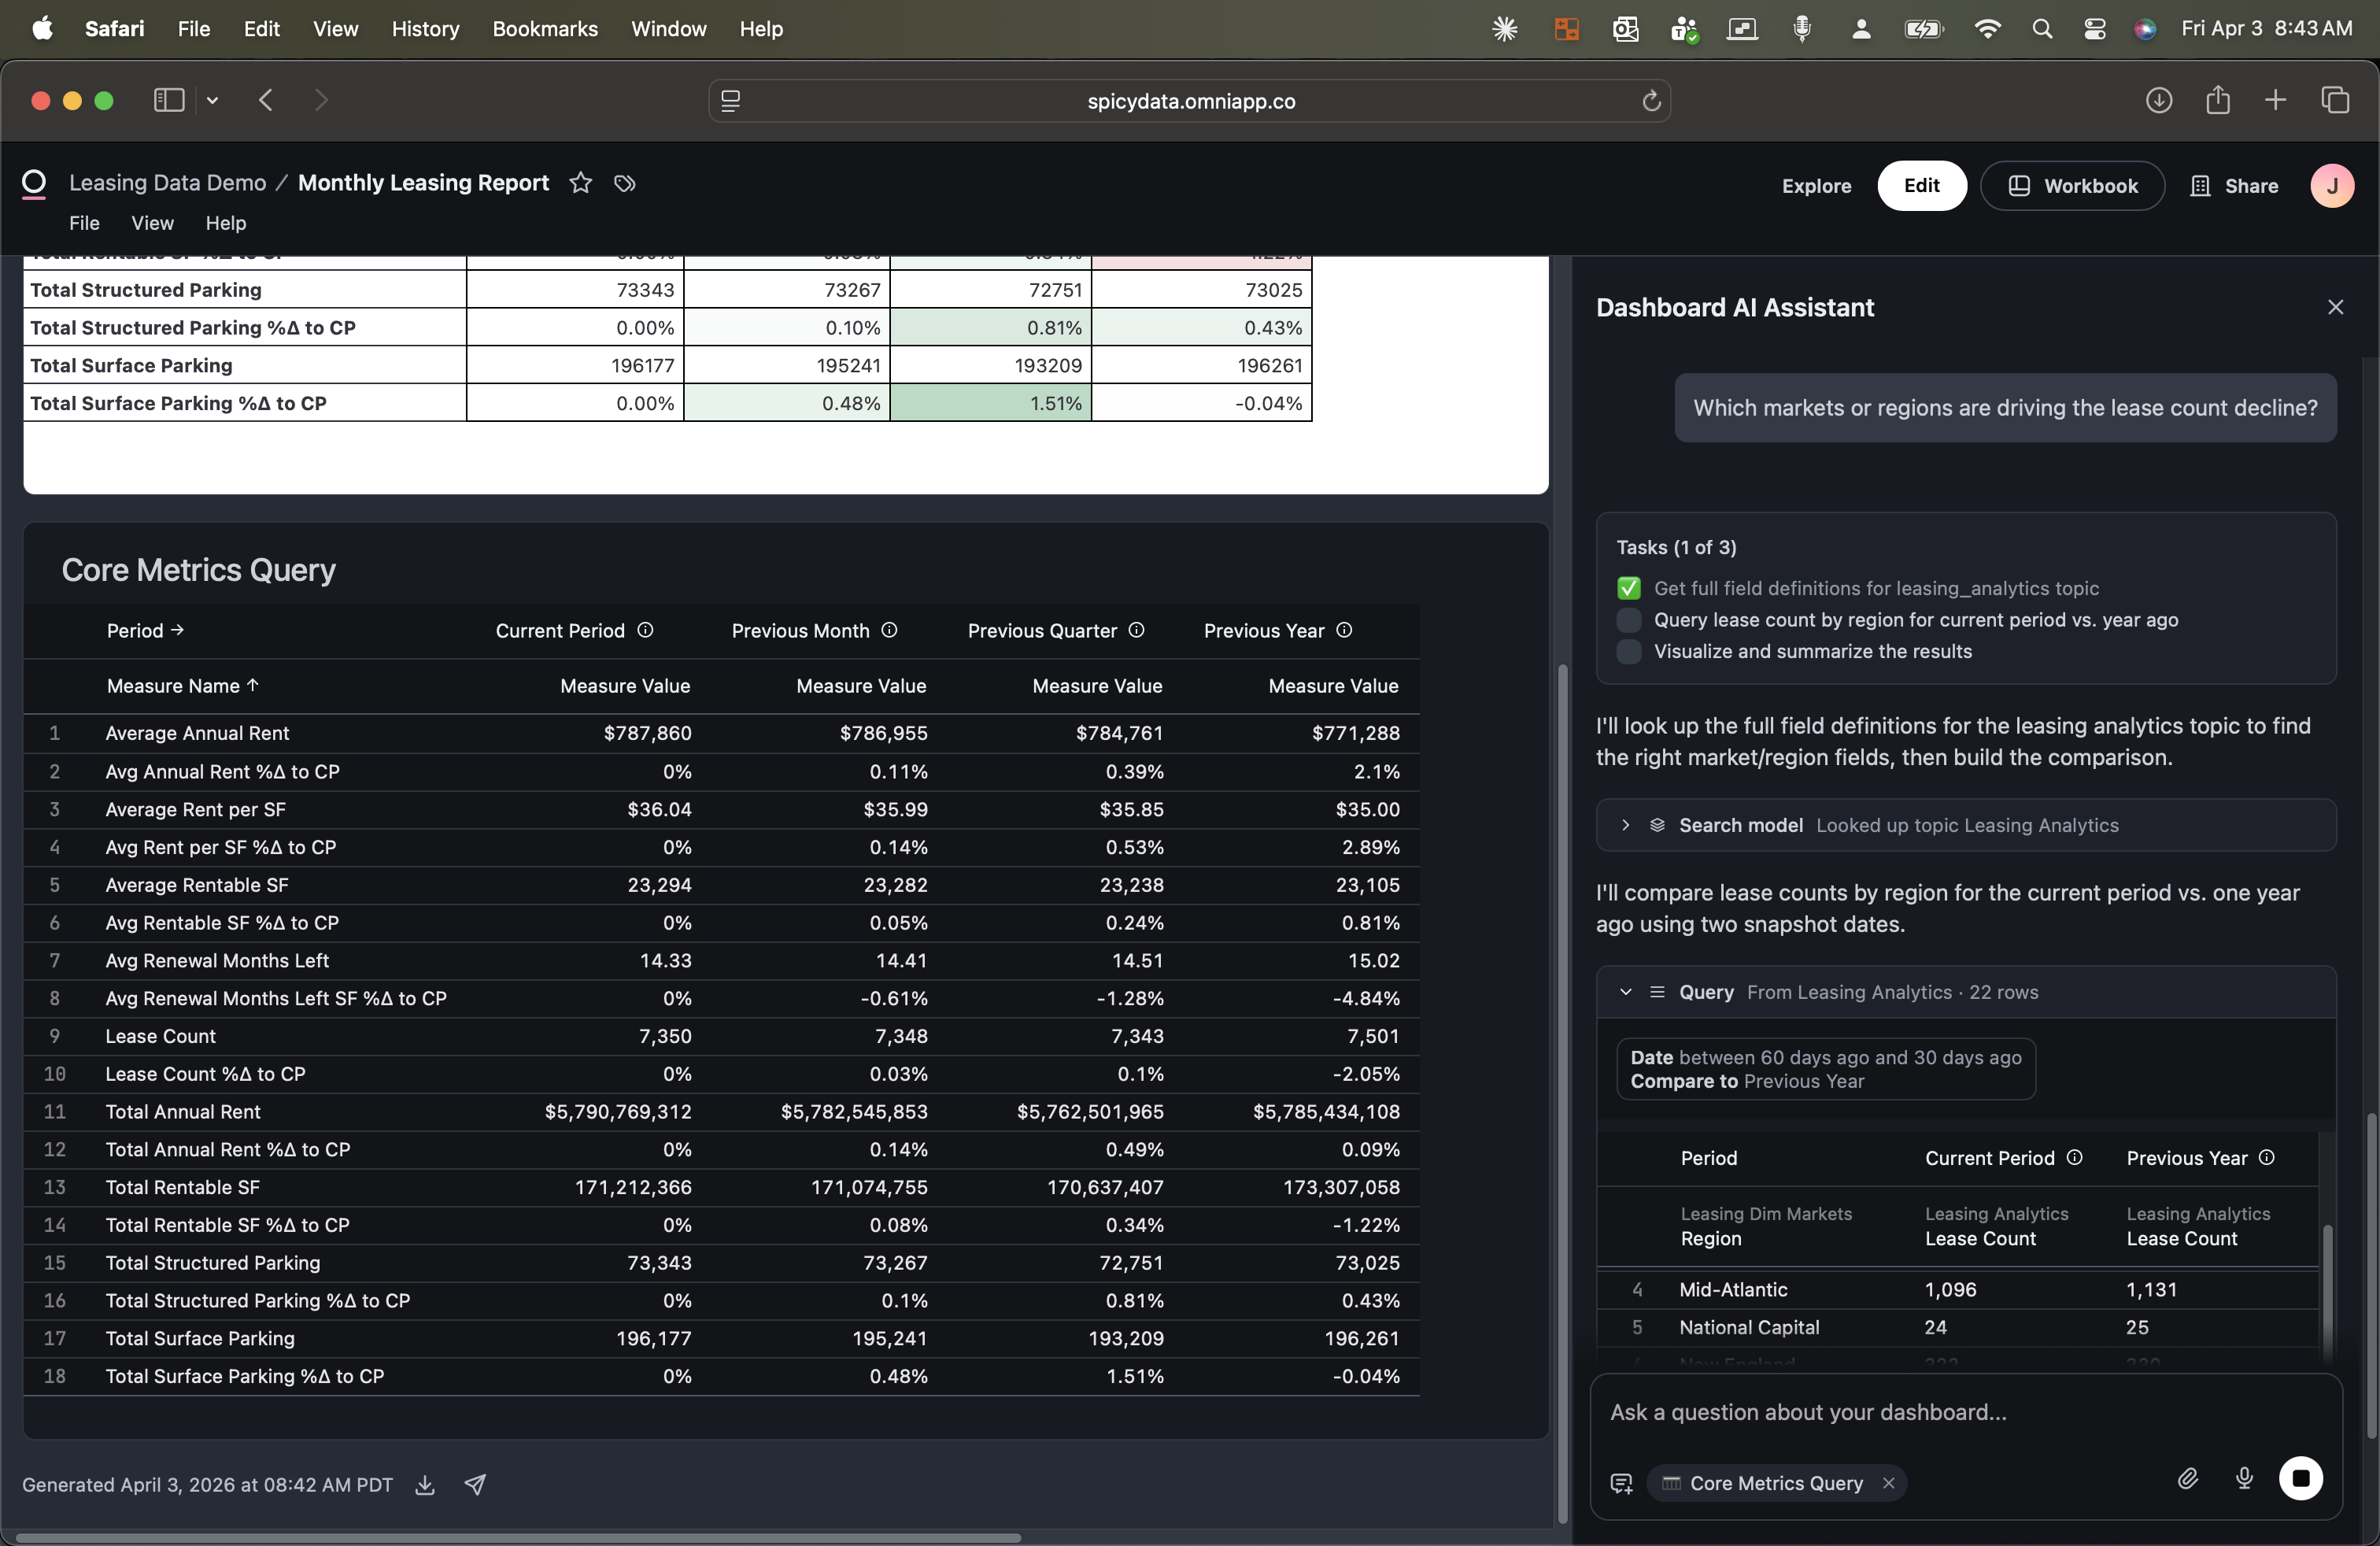Screen dimensions: 2380x1546
Task: Switch to Explore mode
Action: tap(1815, 186)
